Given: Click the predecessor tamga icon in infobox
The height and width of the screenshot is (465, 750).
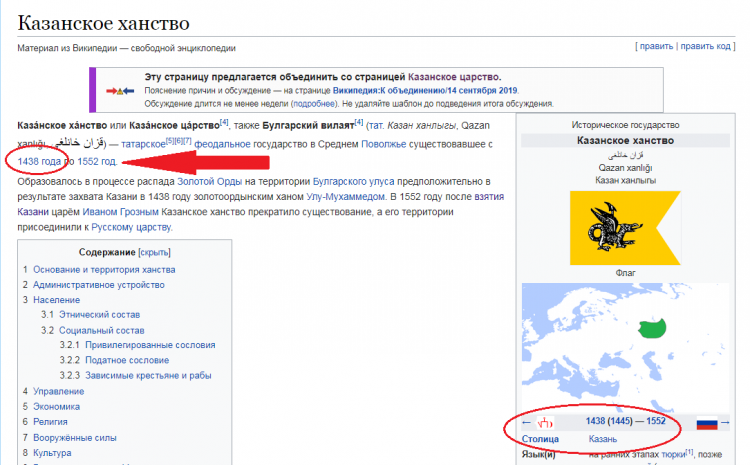Looking at the screenshot, I should [544, 423].
